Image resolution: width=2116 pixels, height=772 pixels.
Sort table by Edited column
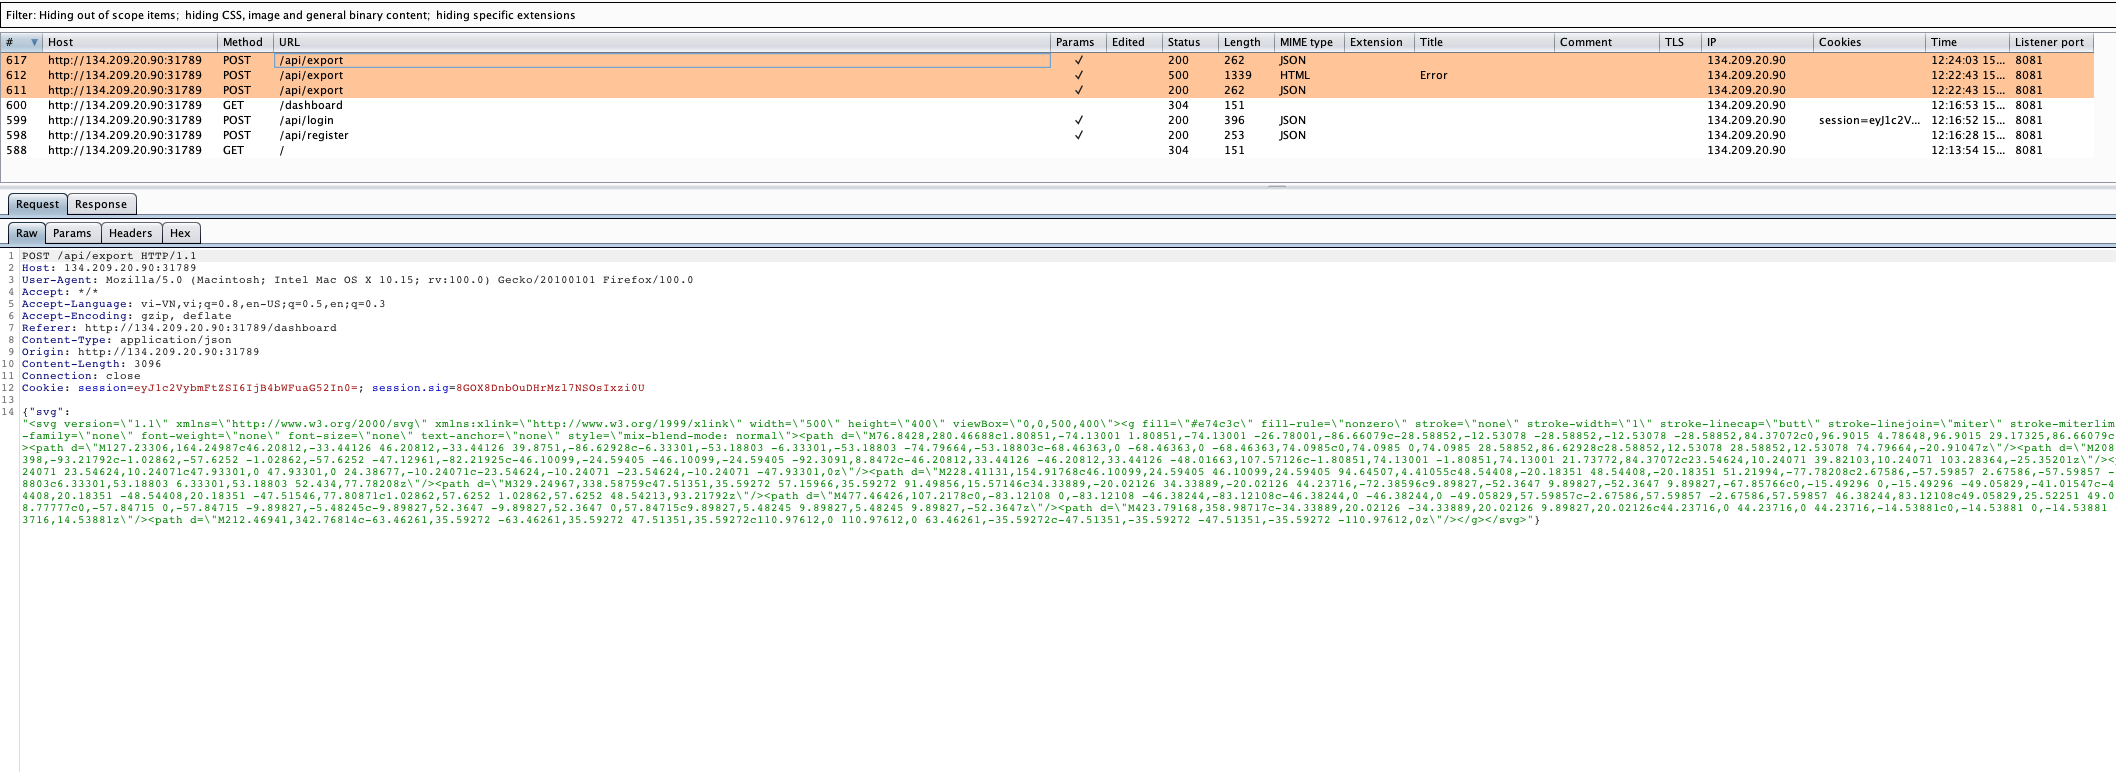click(x=1133, y=42)
